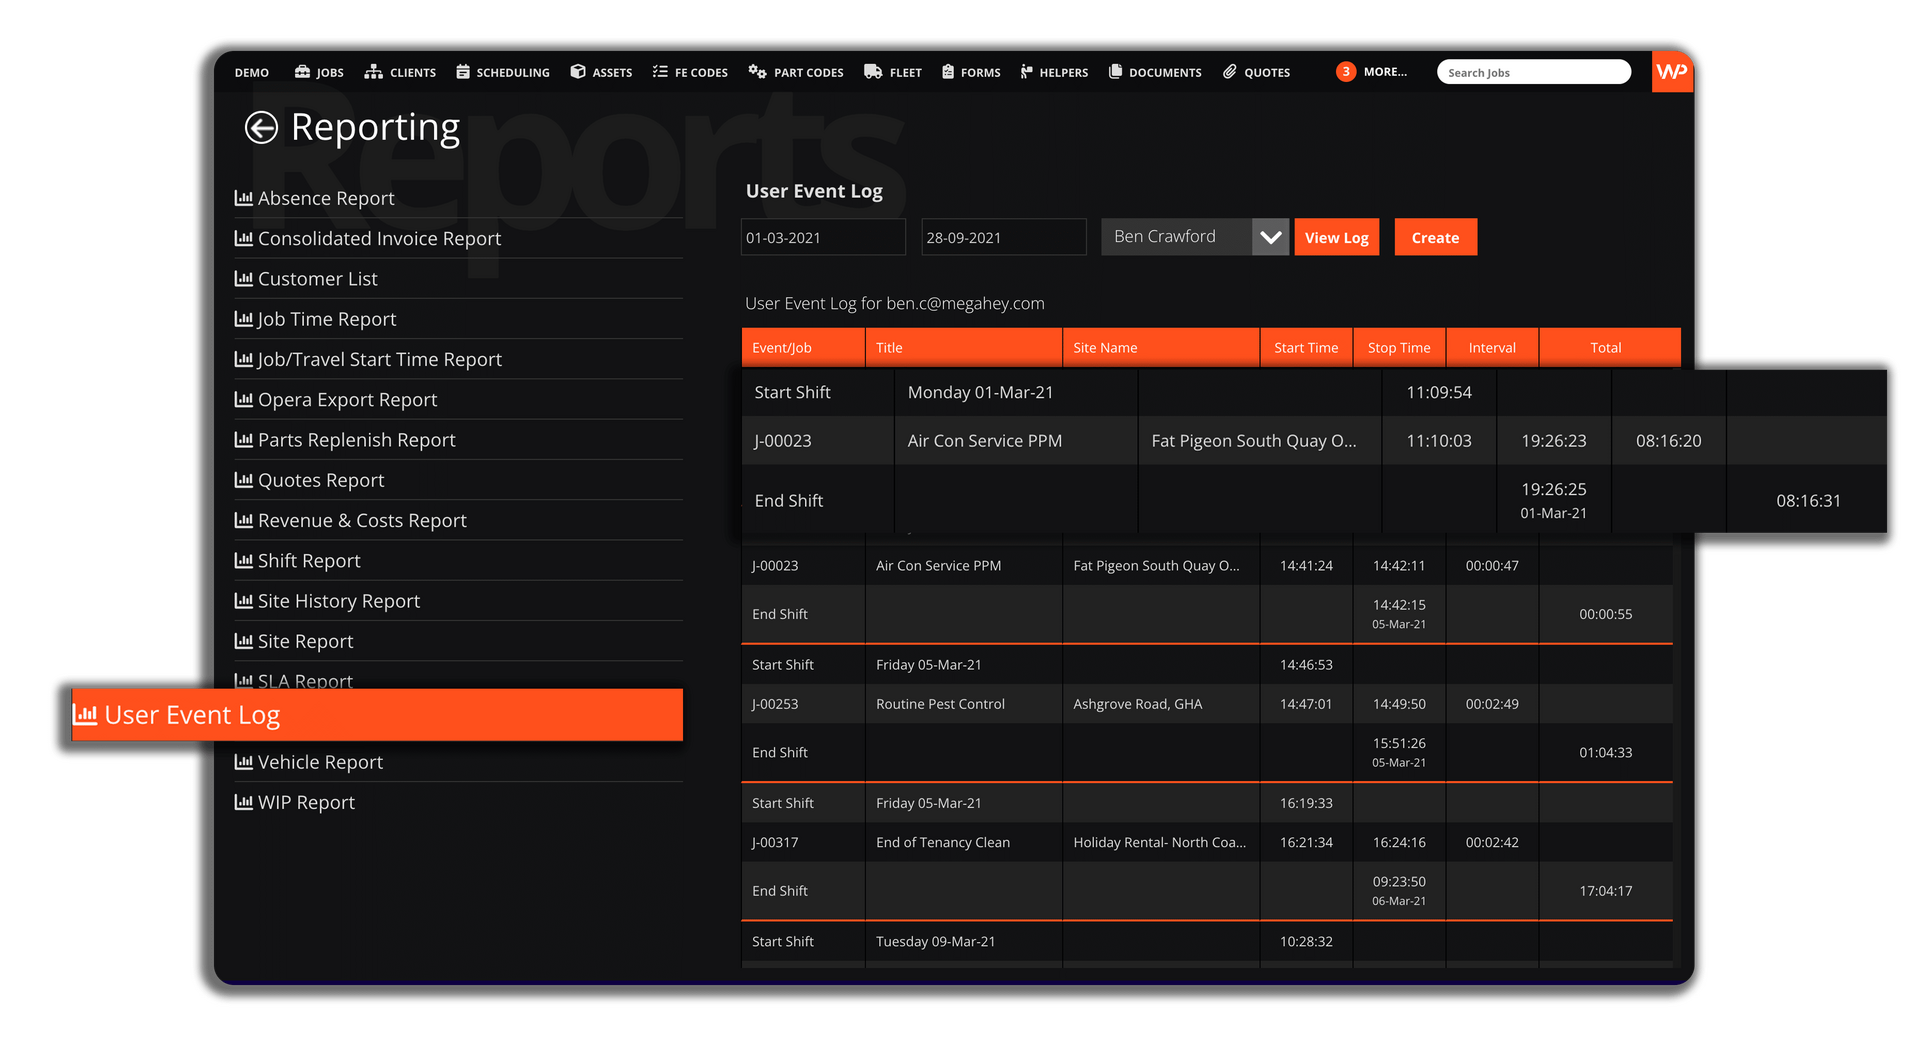Open the MORE... menu
This screenshot has width=1922, height=1038.
click(1384, 71)
